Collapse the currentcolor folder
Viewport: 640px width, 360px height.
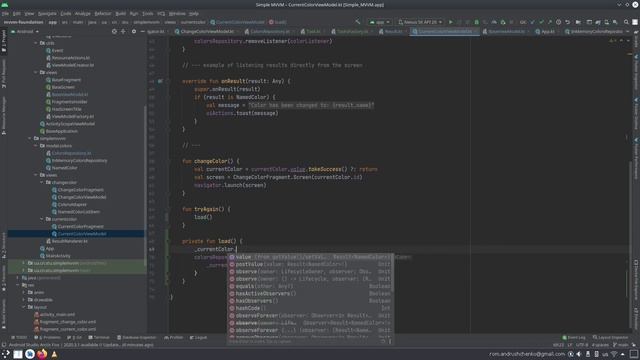pos(42,219)
